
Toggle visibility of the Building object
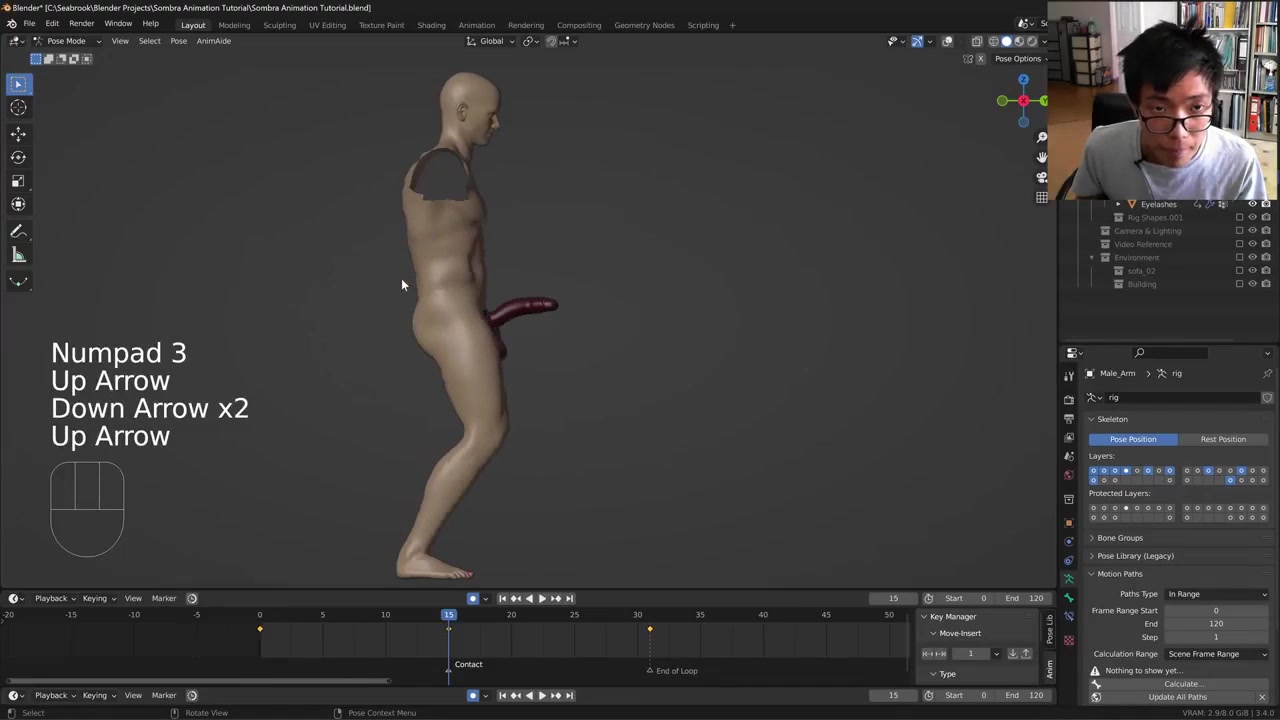click(1252, 284)
